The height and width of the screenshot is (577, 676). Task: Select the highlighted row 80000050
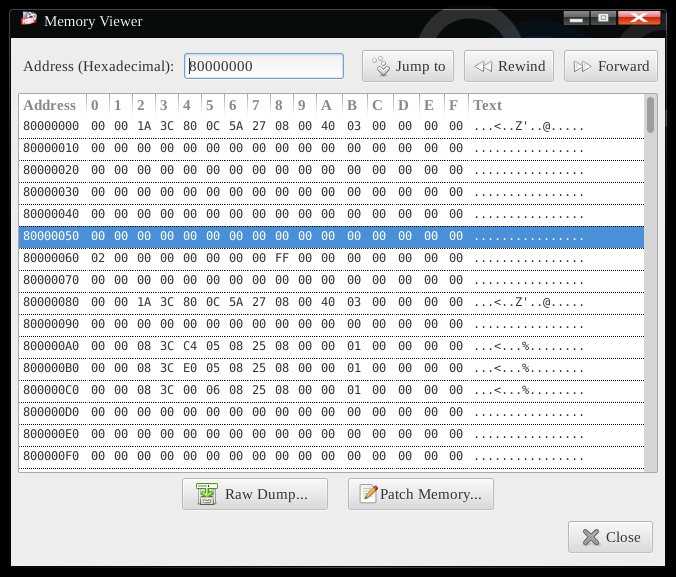pyautogui.click(x=330, y=236)
